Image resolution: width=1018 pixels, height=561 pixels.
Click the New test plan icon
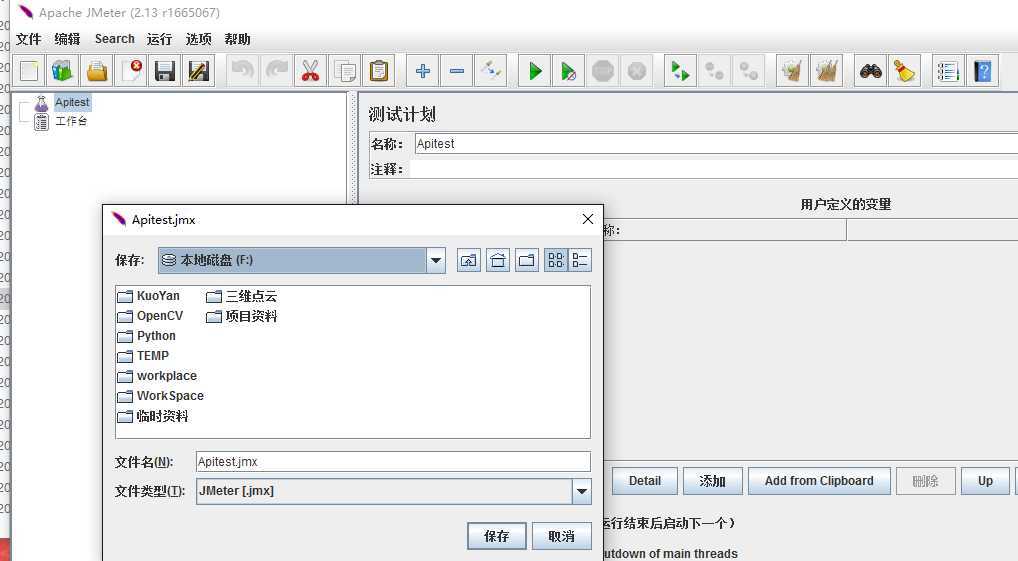(29, 71)
